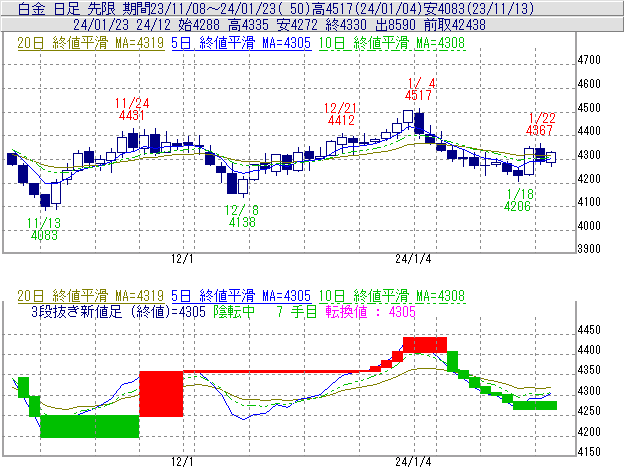Click the 3段抜き新値足 (終値)=4305 label

tap(118, 311)
